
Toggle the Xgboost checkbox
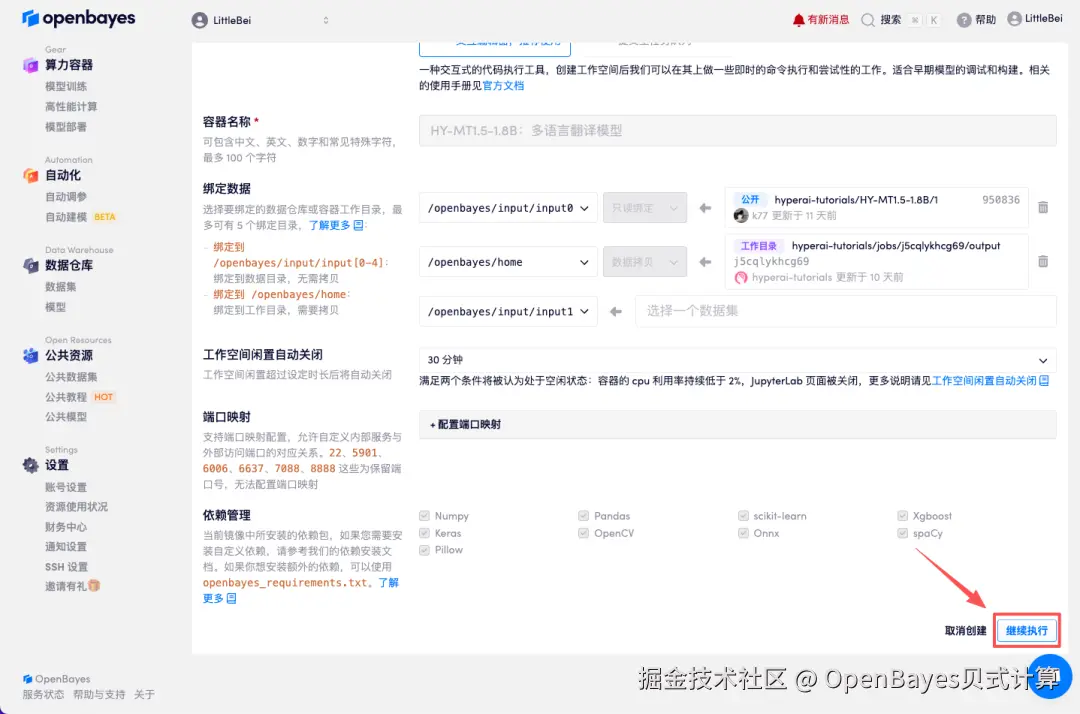[902, 516]
